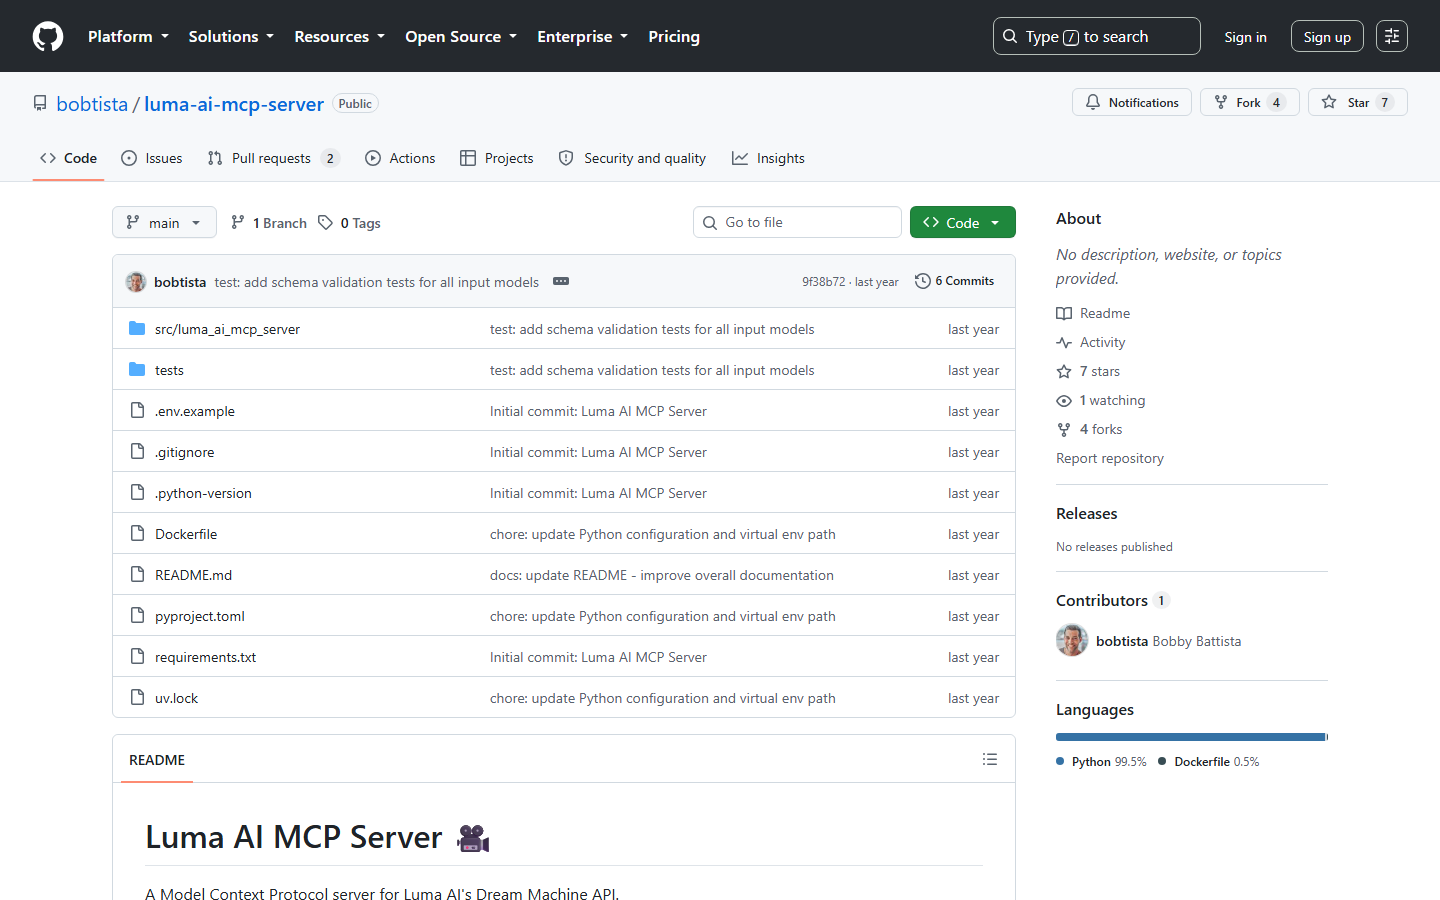Viewport: 1440px width, 900px height.
Task: Click the Notifications button
Action: click(1132, 102)
